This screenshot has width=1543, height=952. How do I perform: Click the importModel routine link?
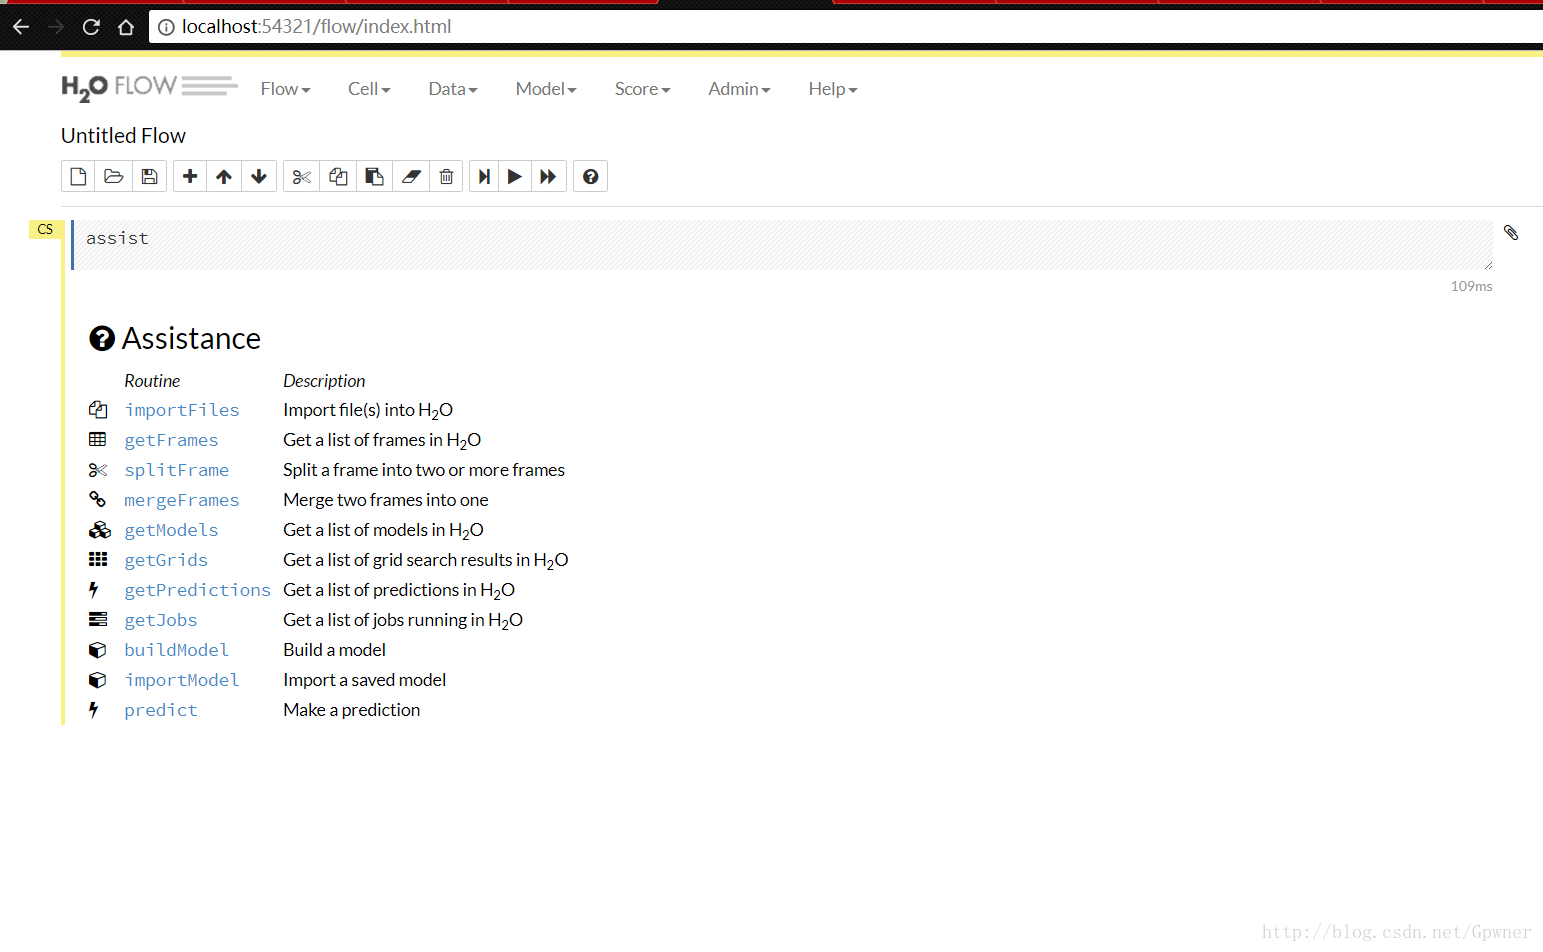click(x=182, y=680)
